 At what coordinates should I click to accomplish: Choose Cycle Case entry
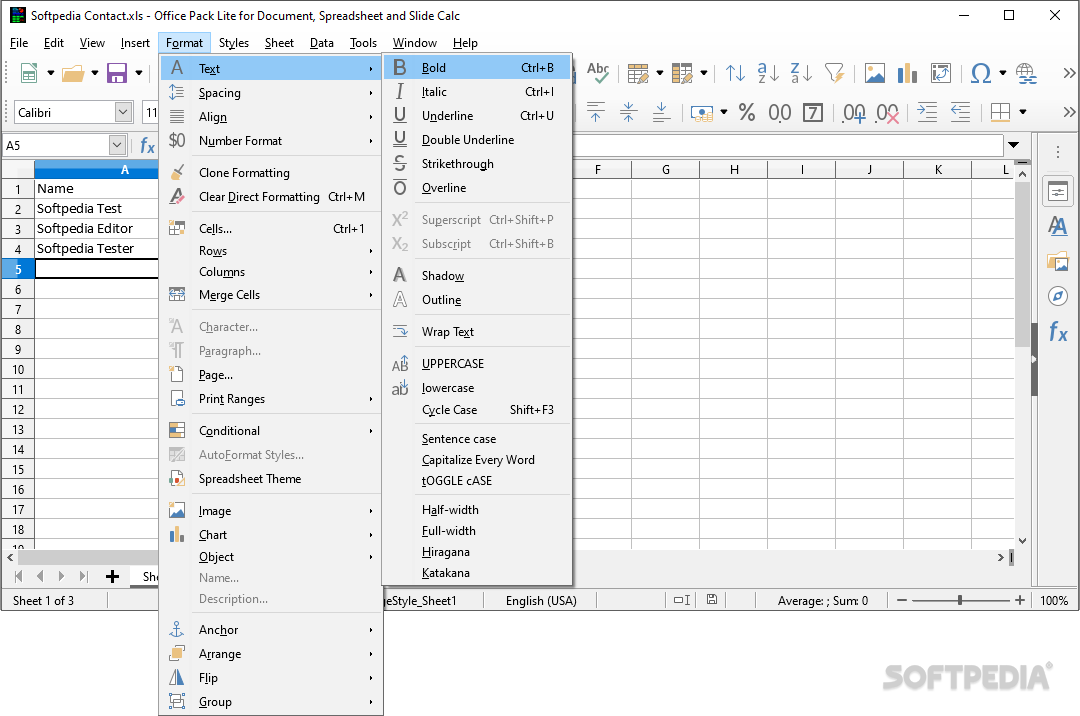[477, 410]
